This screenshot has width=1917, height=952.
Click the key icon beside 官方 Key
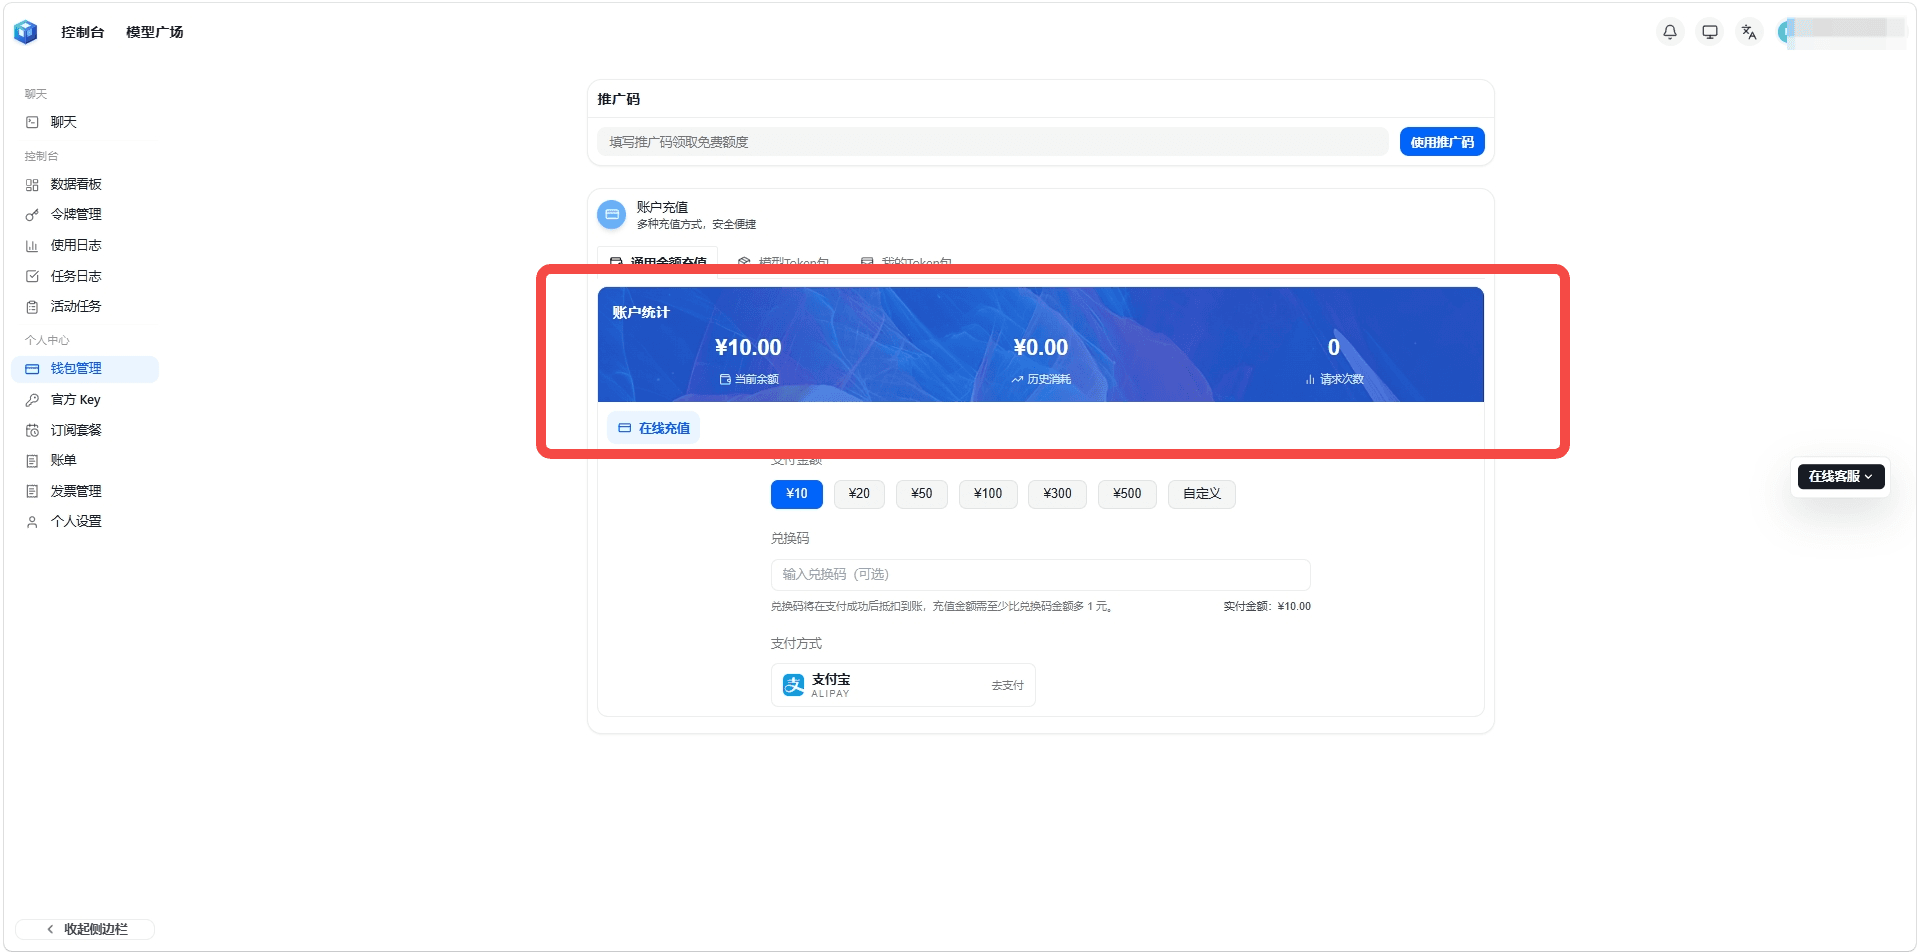click(32, 400)
